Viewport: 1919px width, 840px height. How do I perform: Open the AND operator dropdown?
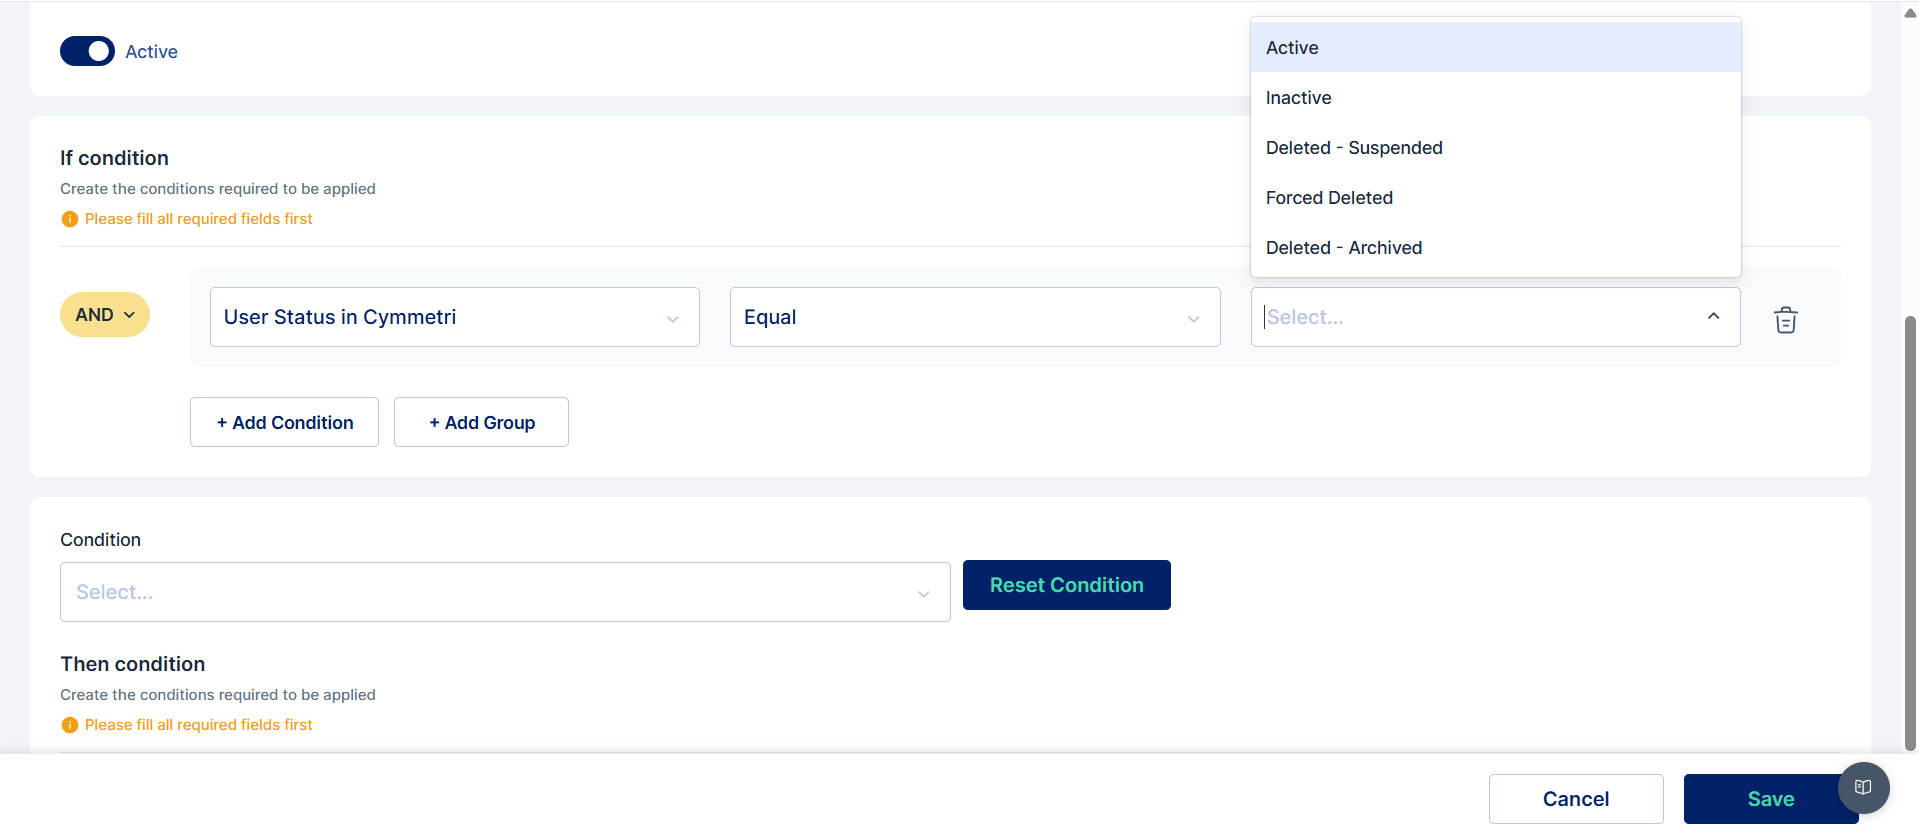105,315
